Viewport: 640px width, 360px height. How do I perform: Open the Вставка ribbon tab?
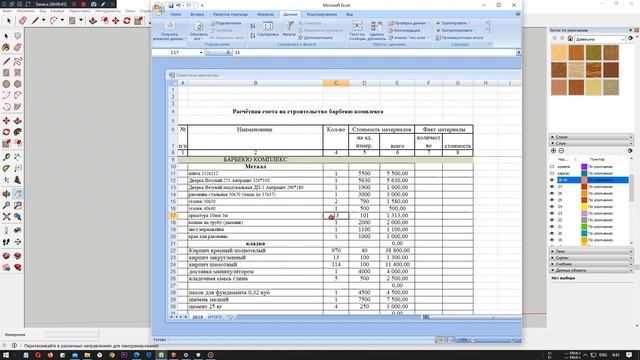197,14
